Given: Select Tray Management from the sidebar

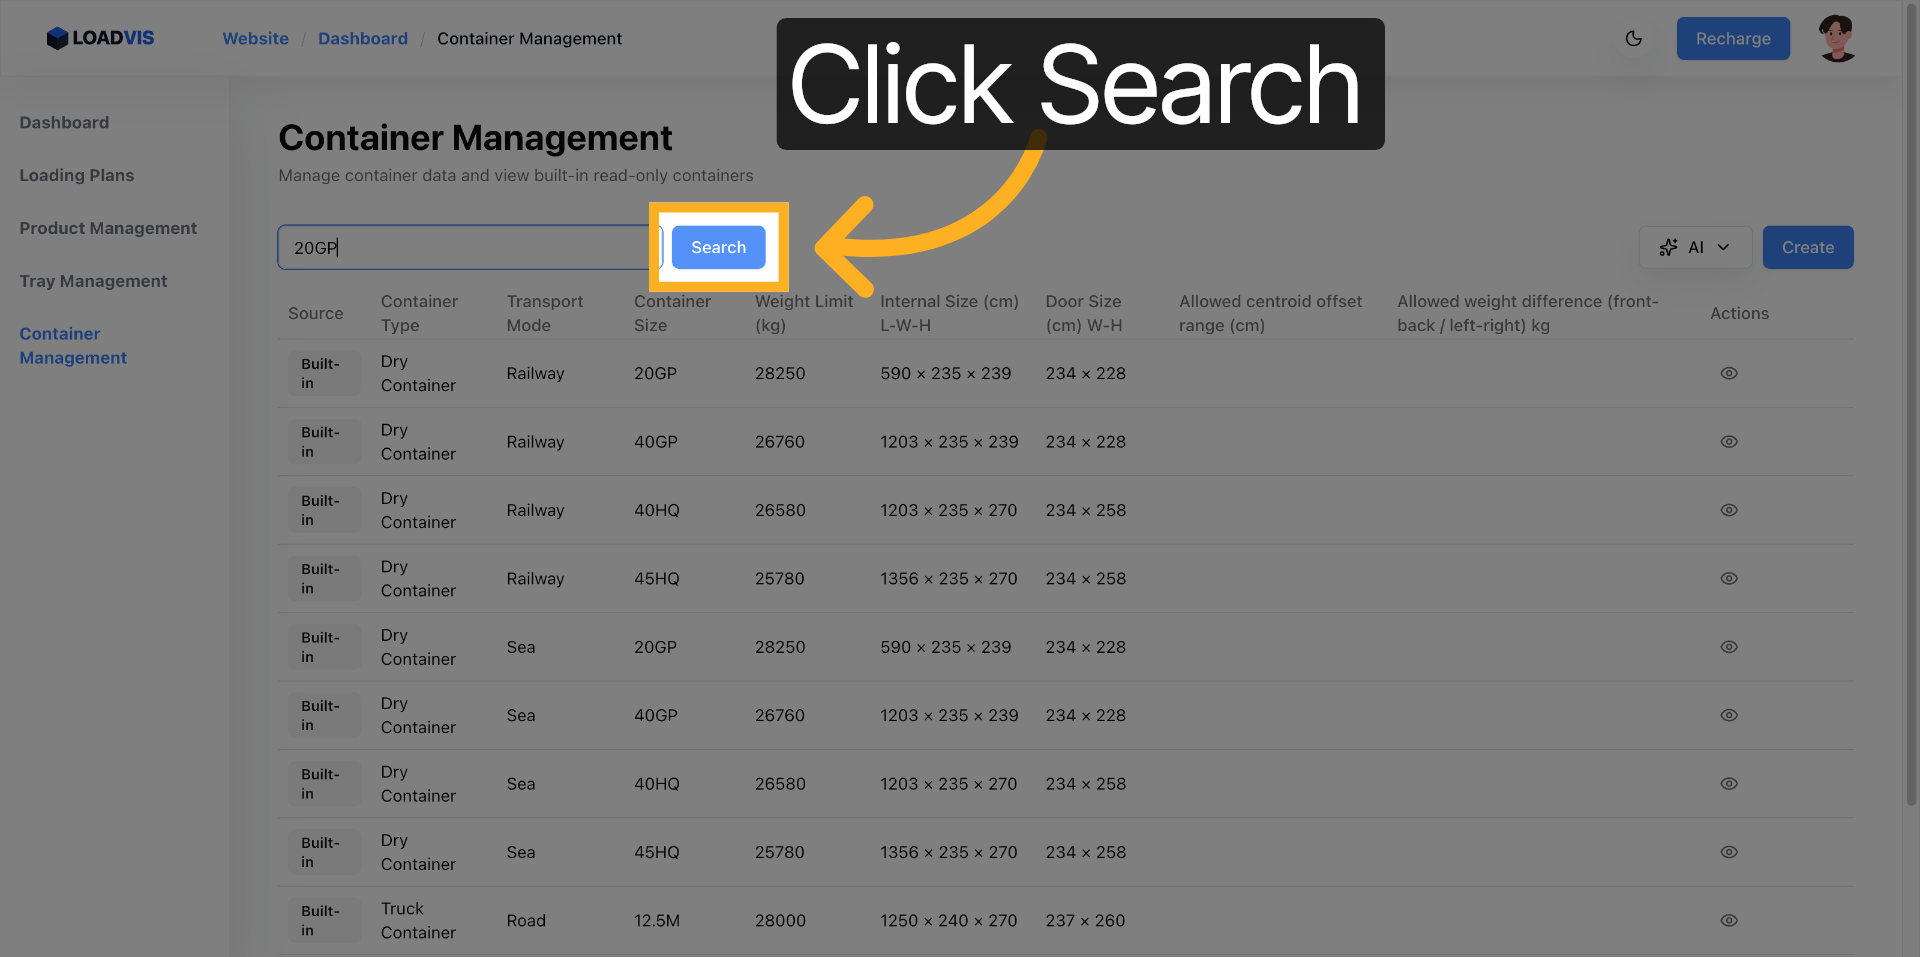Looking at the screenshot, I should pos(93,281).
